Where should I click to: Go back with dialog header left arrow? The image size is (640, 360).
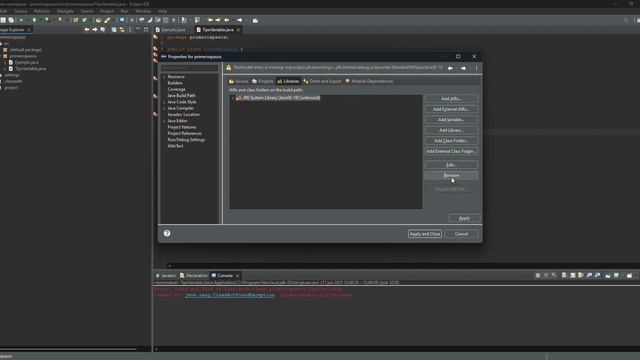click(450, 68)
